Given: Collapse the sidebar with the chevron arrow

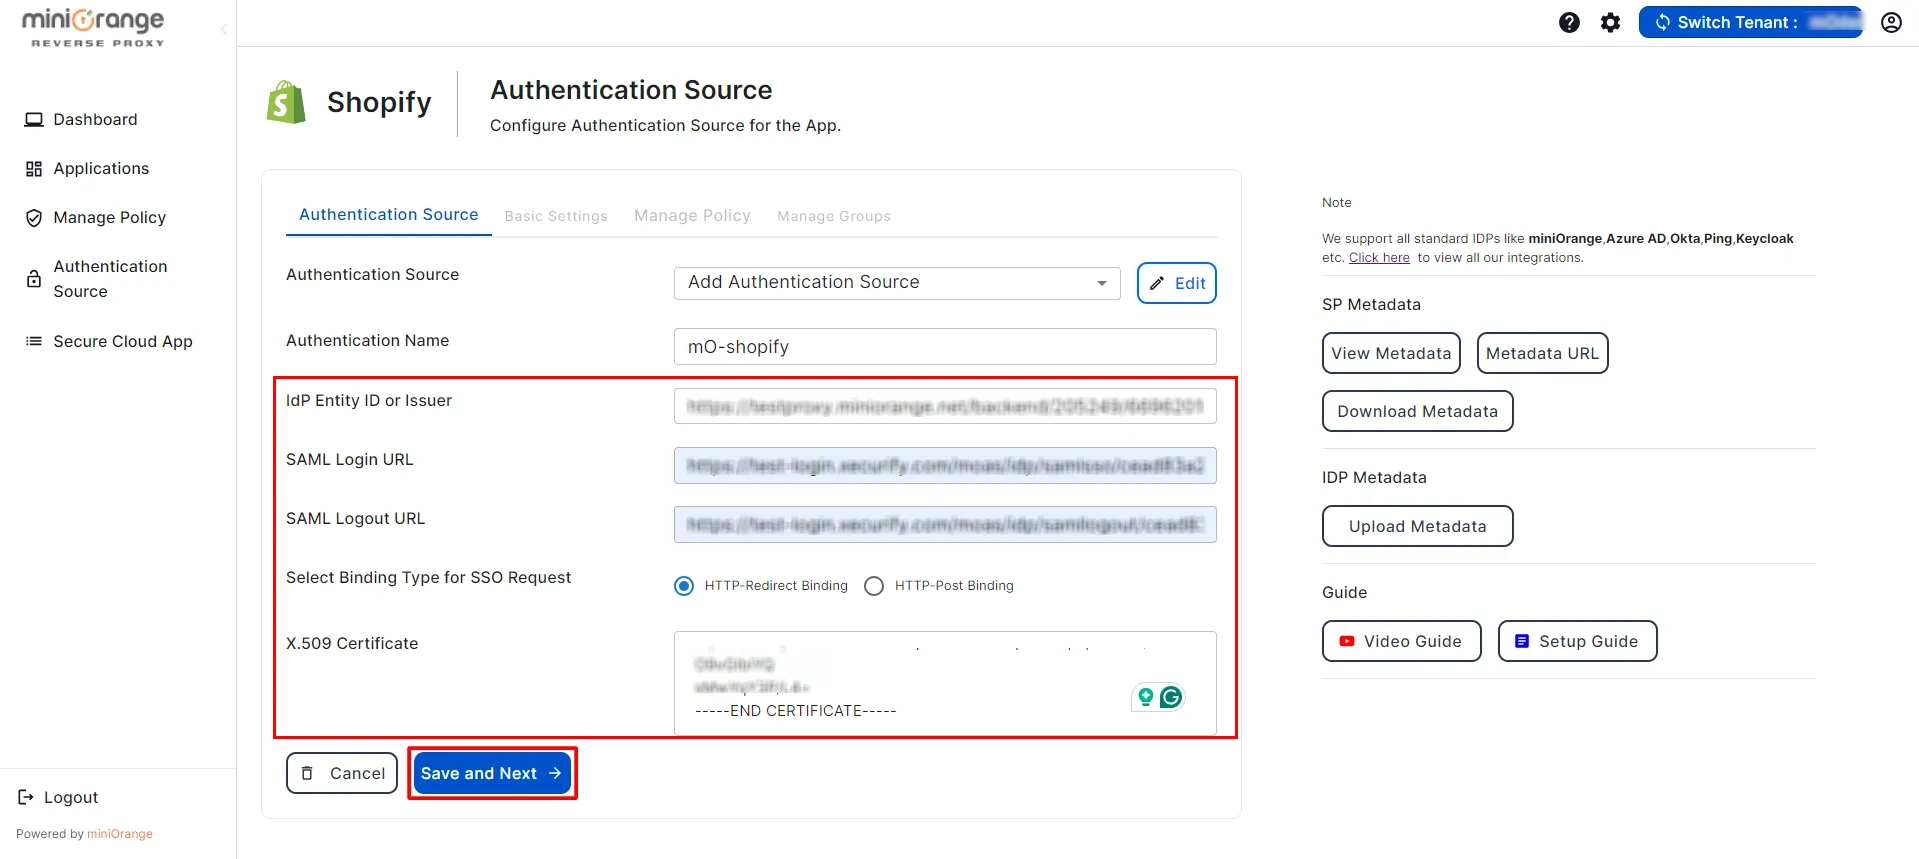Looking at the screenshot, I should click(223, 30).
